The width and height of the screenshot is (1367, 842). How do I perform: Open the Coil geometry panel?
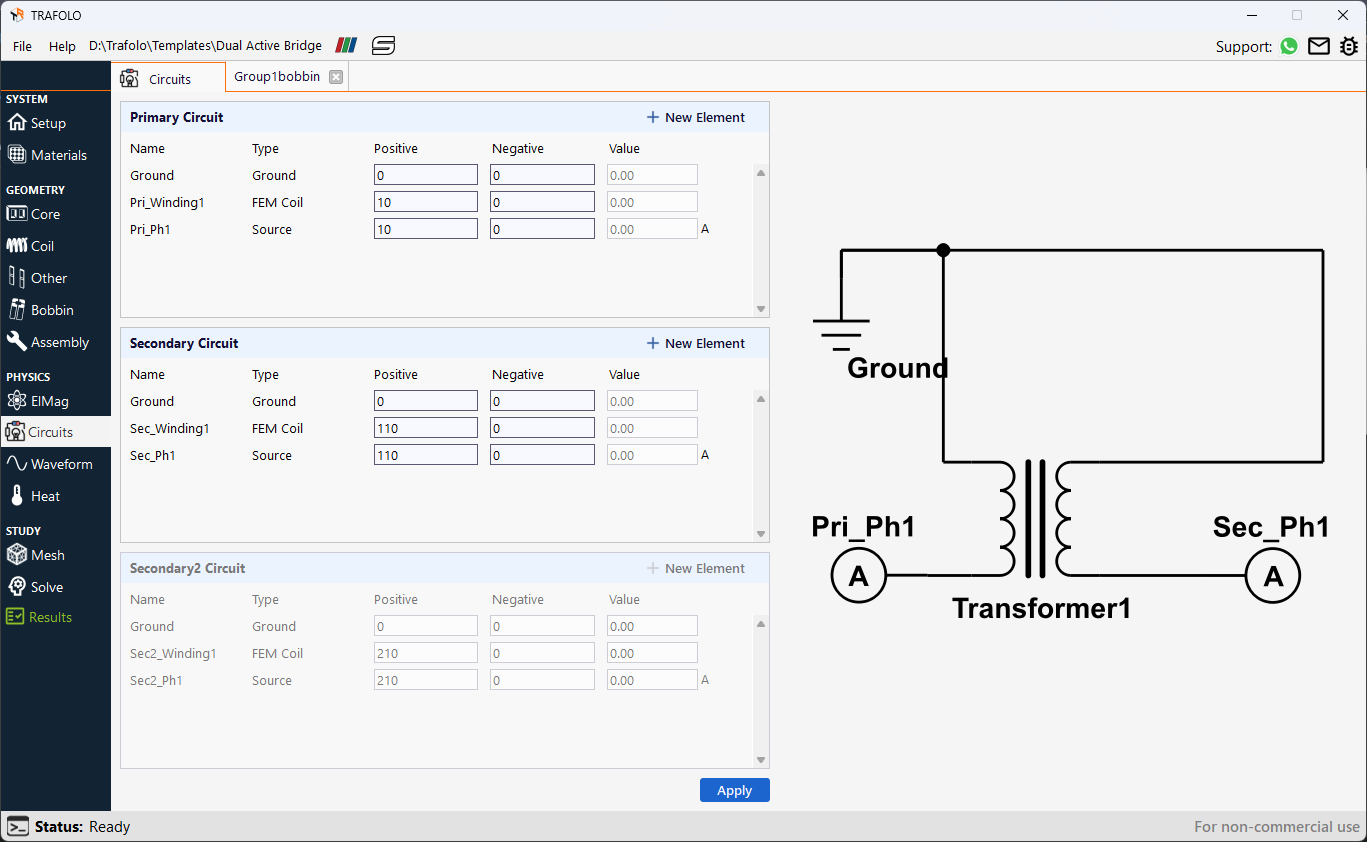[42, 245]
